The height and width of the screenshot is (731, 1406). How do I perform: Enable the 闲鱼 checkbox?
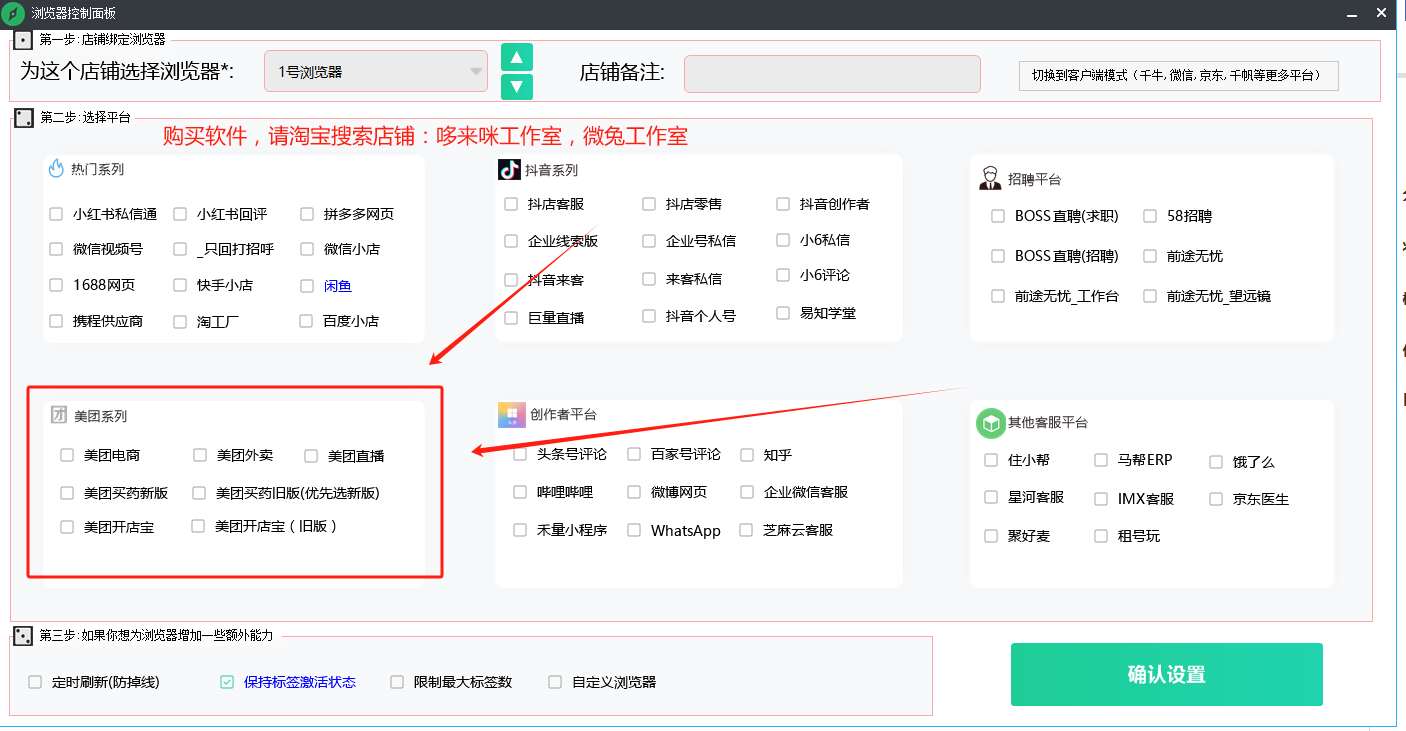coord(306,286)
